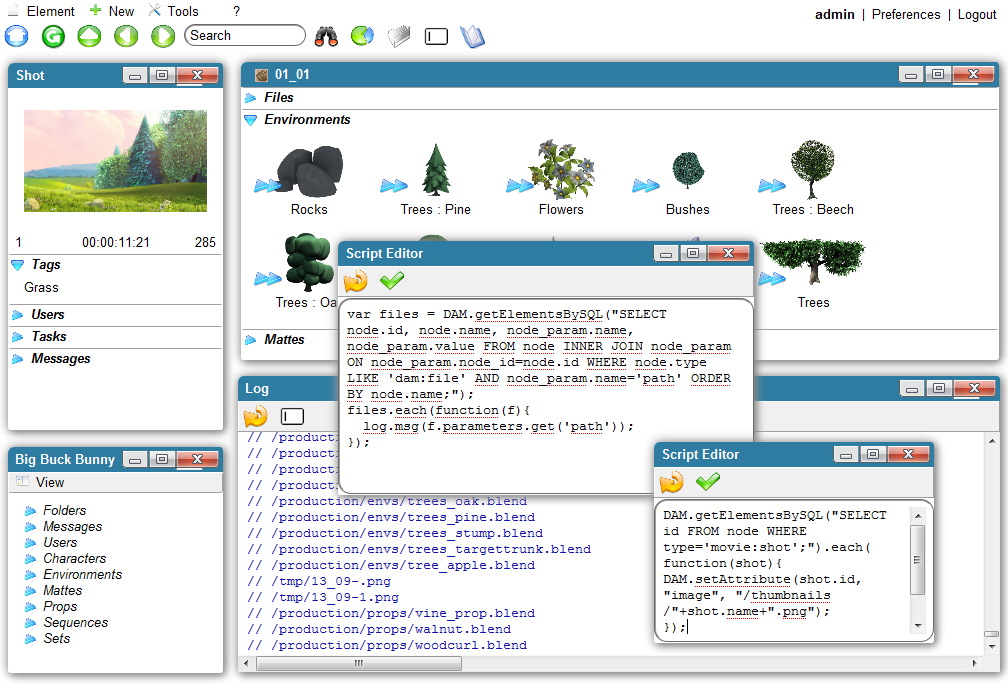The width and height of the screenshot is (1008, 685).
Task: Click the binoculars search icon
Action: click(326, 36)
